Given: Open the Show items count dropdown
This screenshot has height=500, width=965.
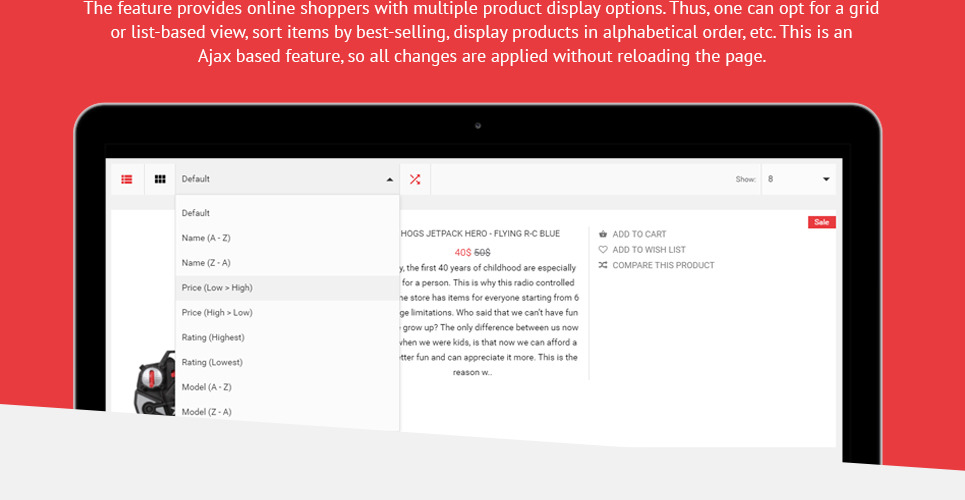Looking at the screenshot, I should 798,179.
